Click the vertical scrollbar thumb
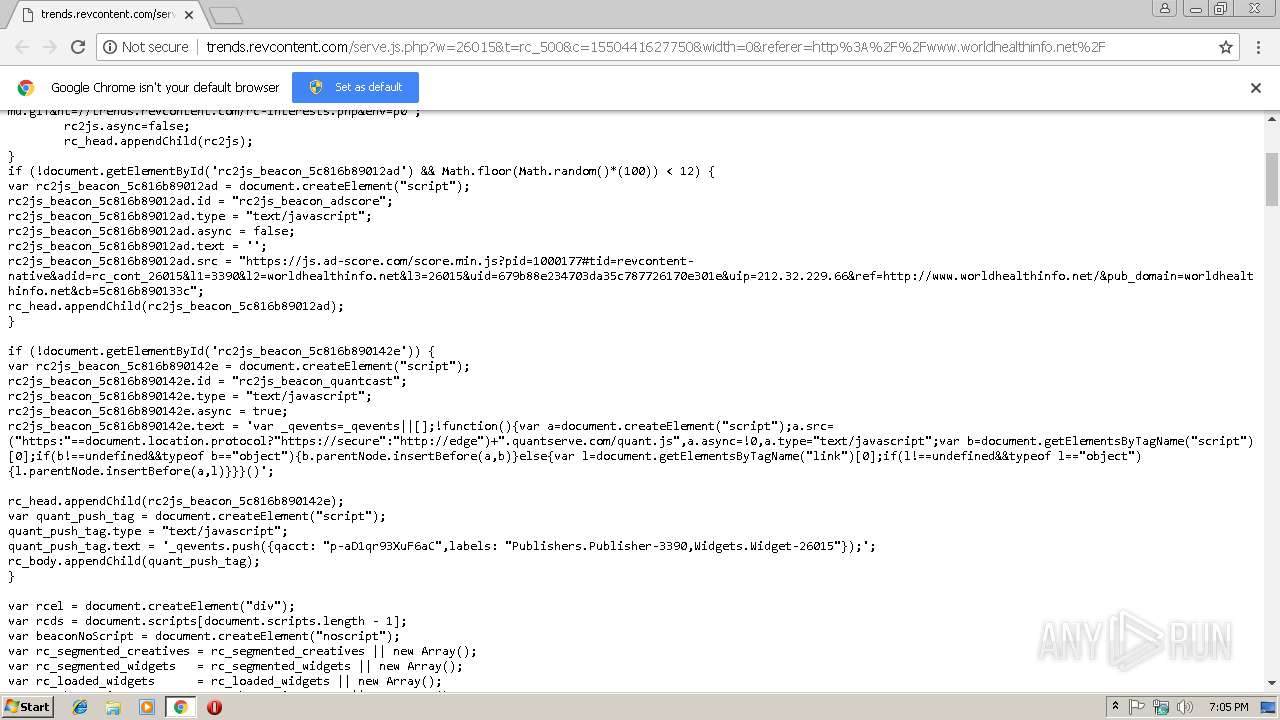The image size is (1280, 720). [x=1272, y=179]
